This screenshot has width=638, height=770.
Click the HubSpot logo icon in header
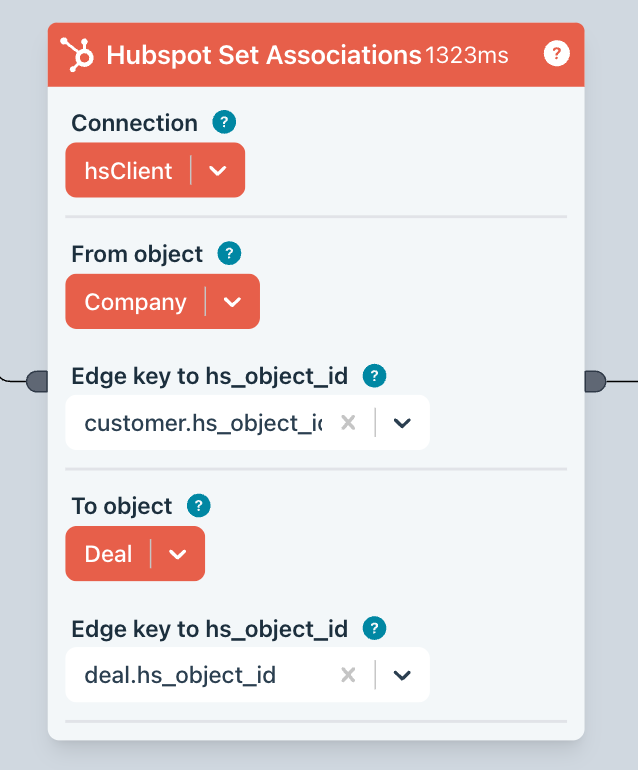(x=77, y=54)
